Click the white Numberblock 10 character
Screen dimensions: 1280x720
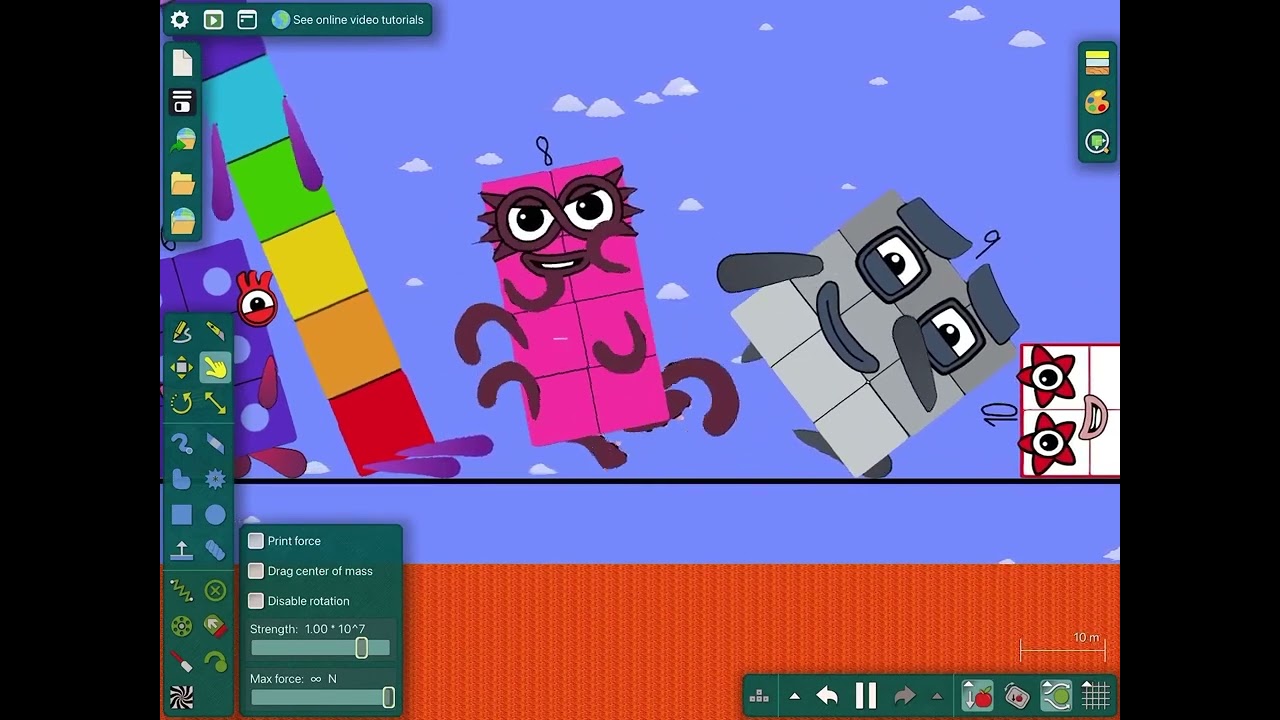pos(1070,410)
